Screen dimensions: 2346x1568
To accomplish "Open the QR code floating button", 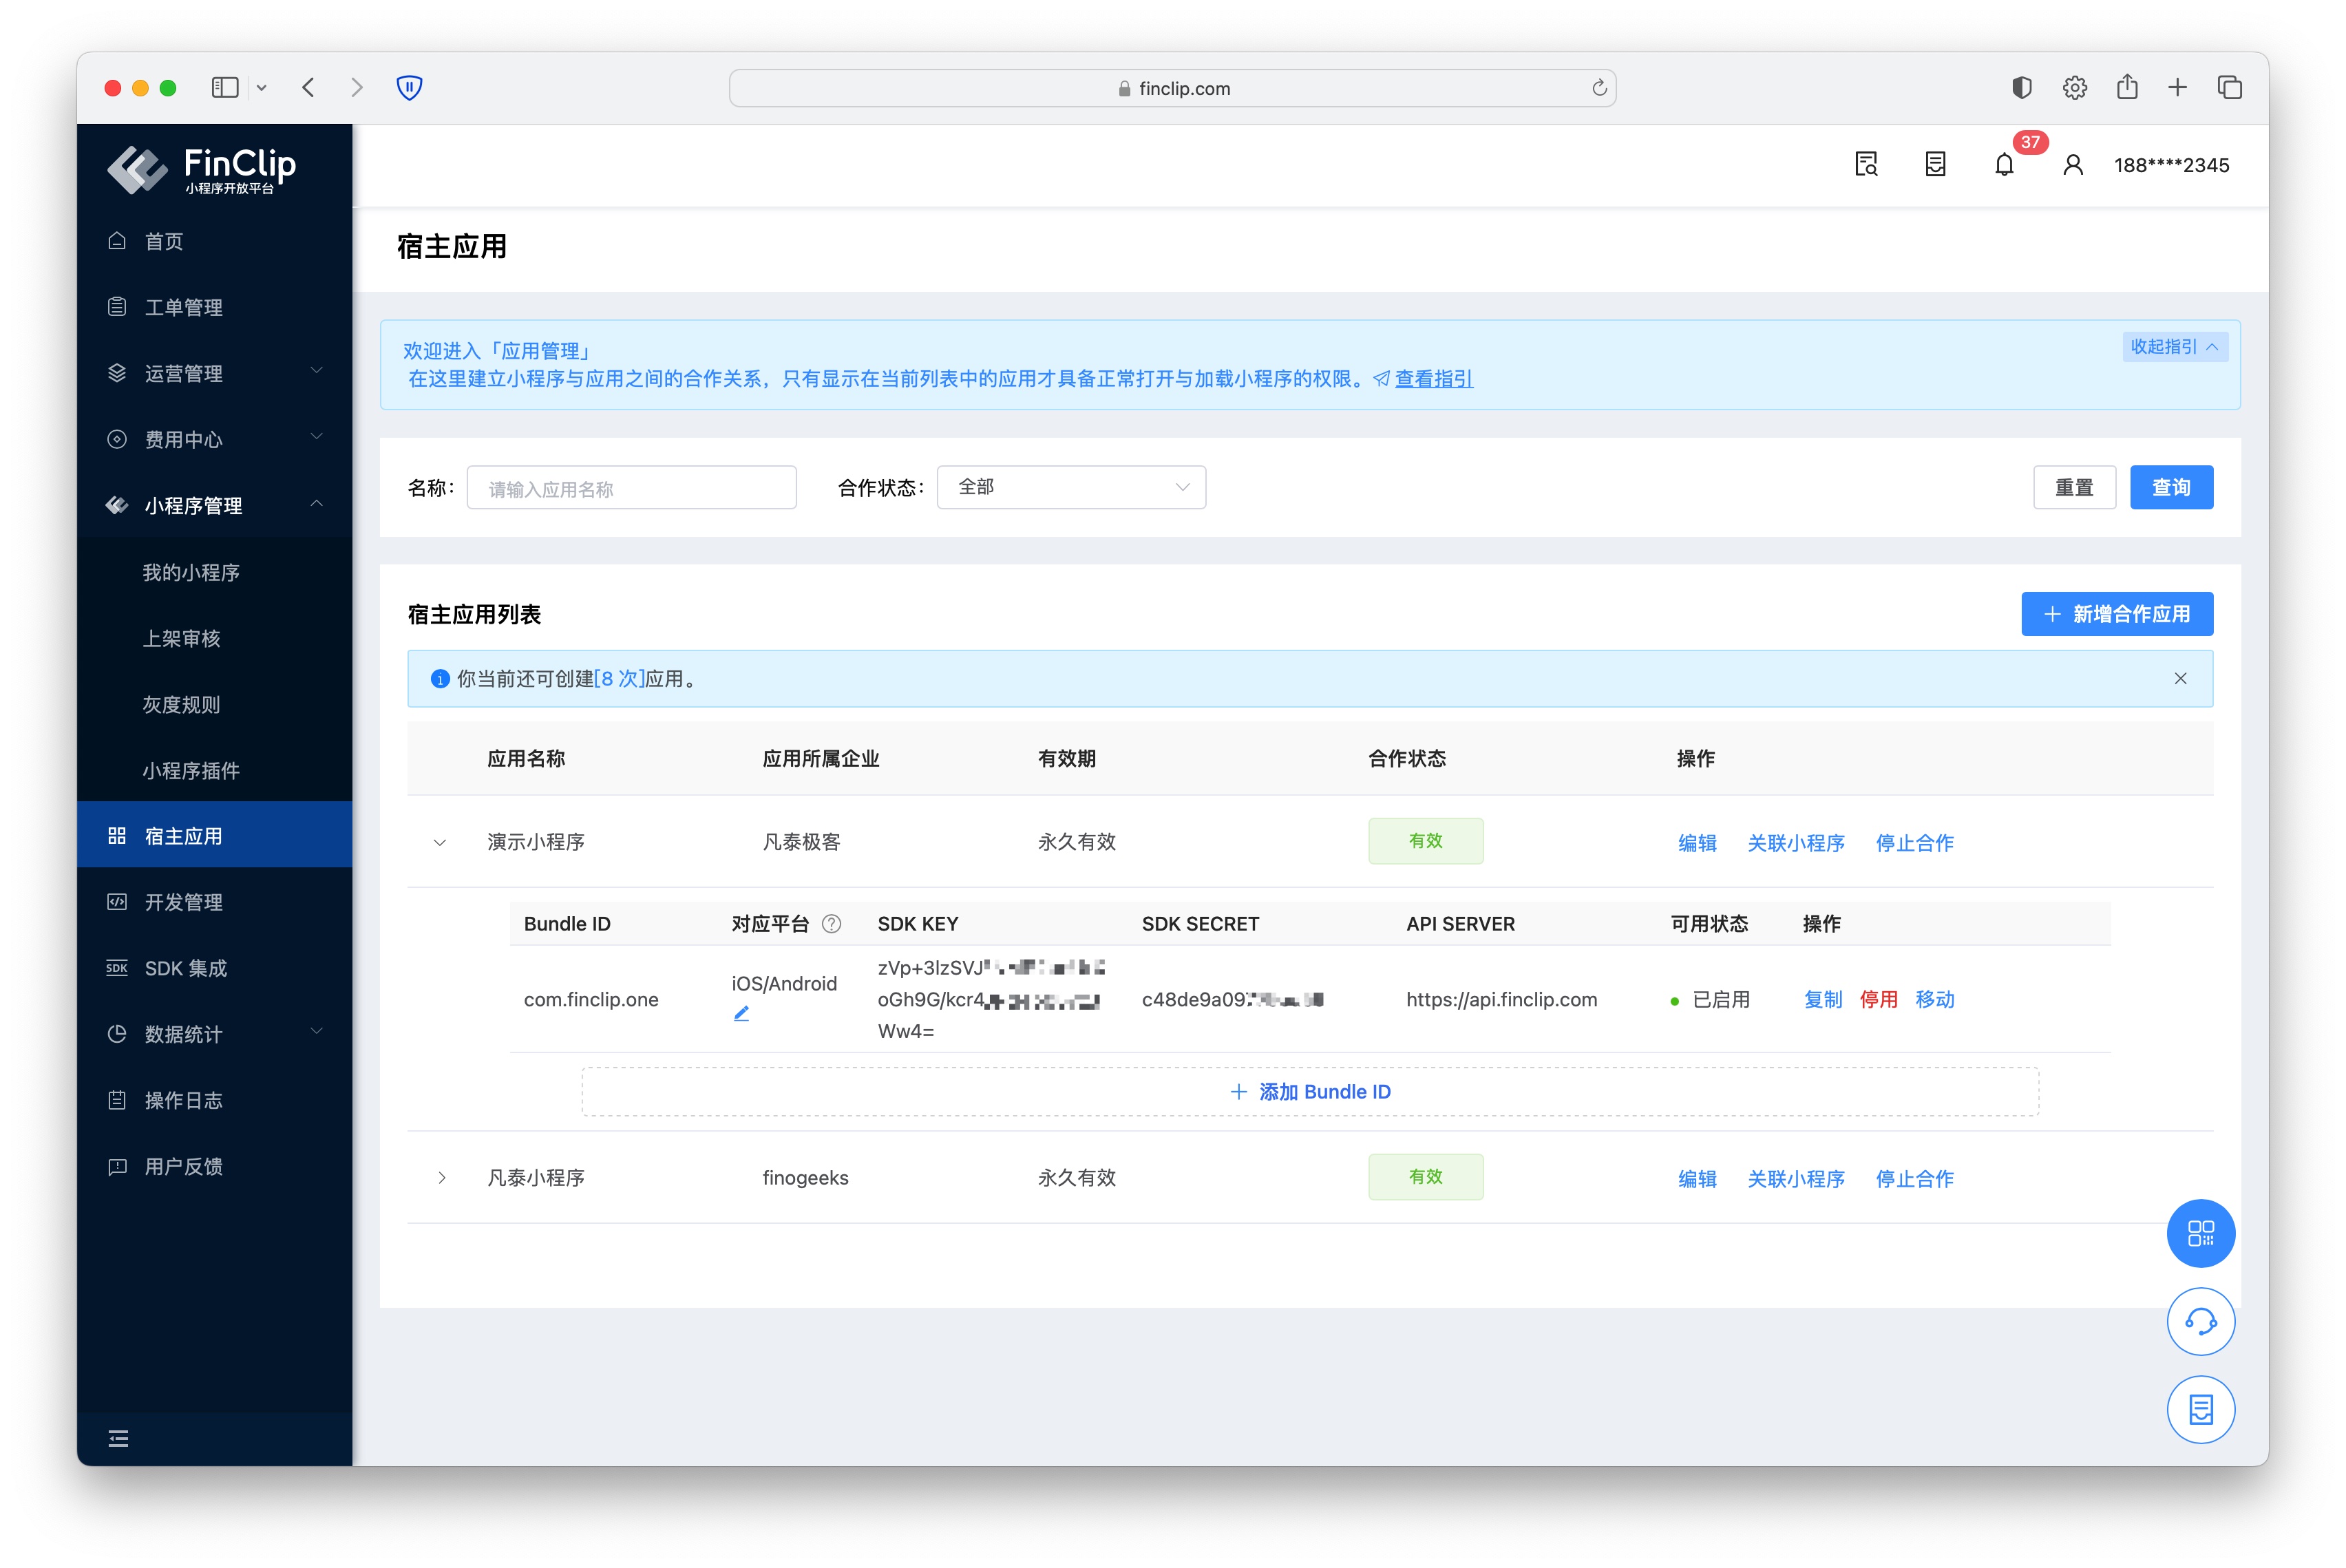I will click(2200, 1233).
